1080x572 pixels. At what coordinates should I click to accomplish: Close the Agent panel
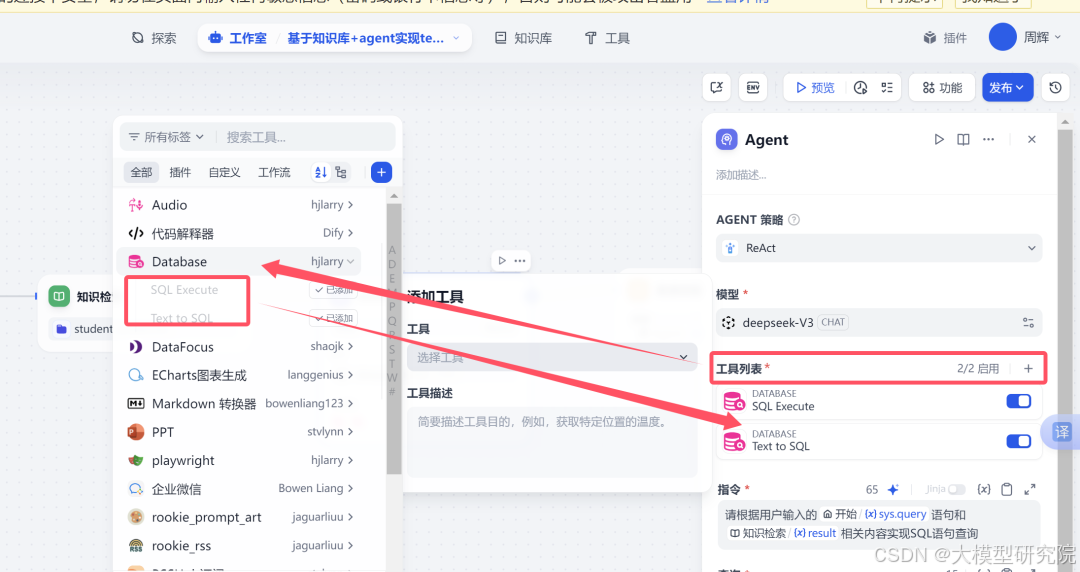coord(1032,139)
